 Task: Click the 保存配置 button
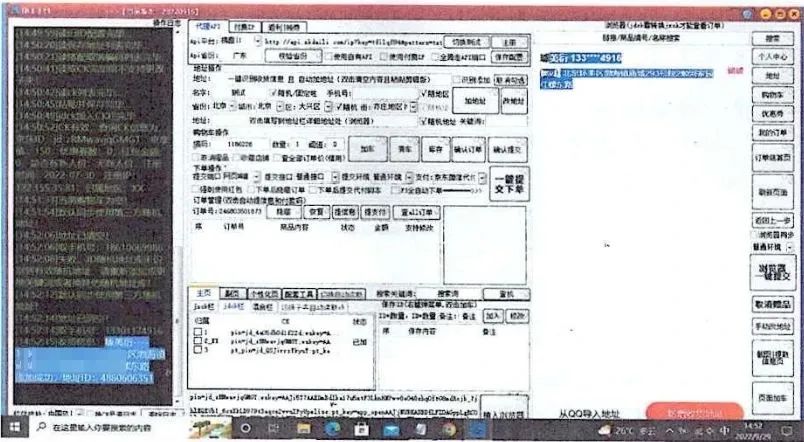click(x=510, y=57)
